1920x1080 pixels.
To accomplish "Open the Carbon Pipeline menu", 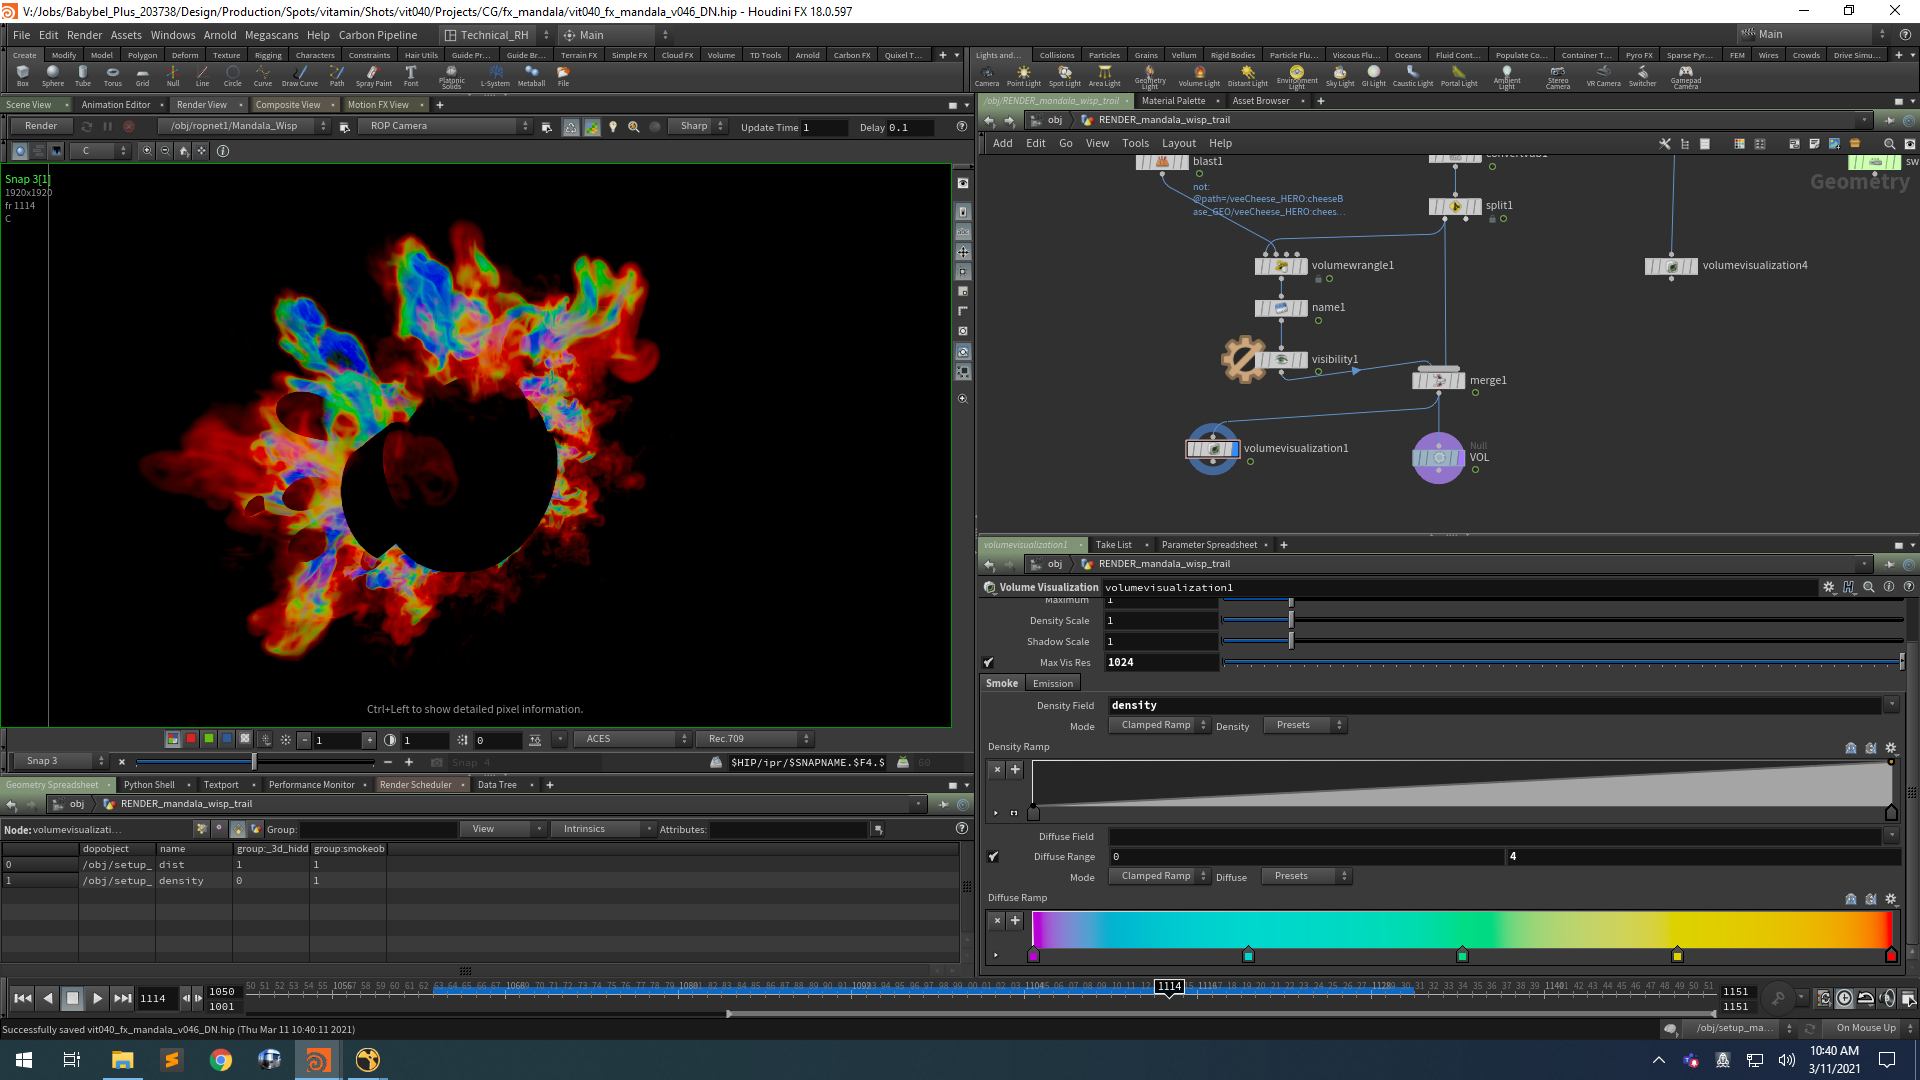I will pos(378,35).
